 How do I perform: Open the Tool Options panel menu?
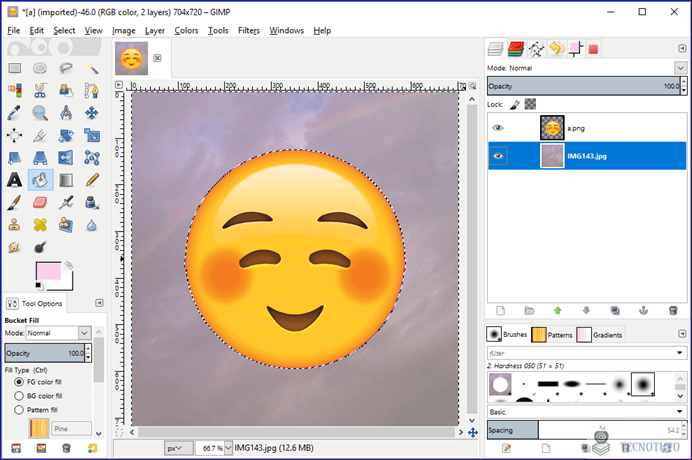tap(99, 303)
